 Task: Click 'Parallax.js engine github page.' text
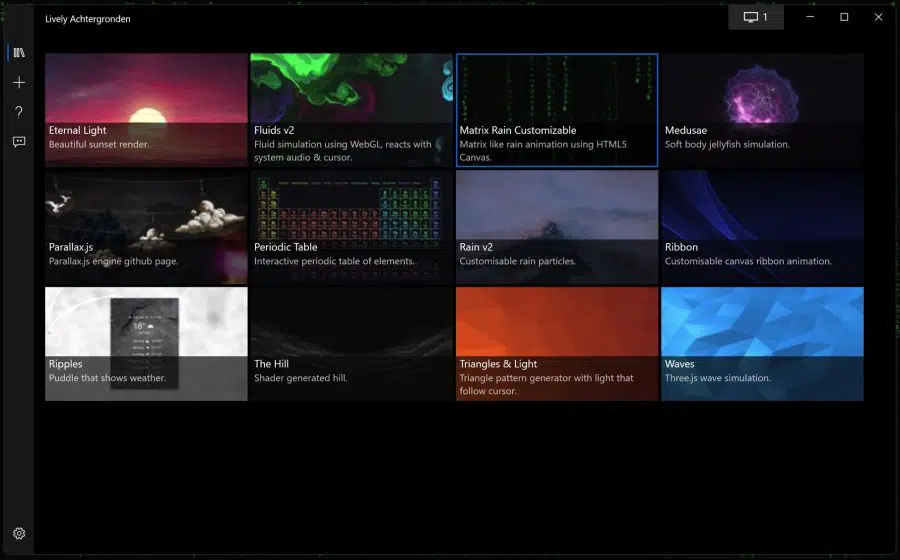pyautogui.click(x=114, y=261)
